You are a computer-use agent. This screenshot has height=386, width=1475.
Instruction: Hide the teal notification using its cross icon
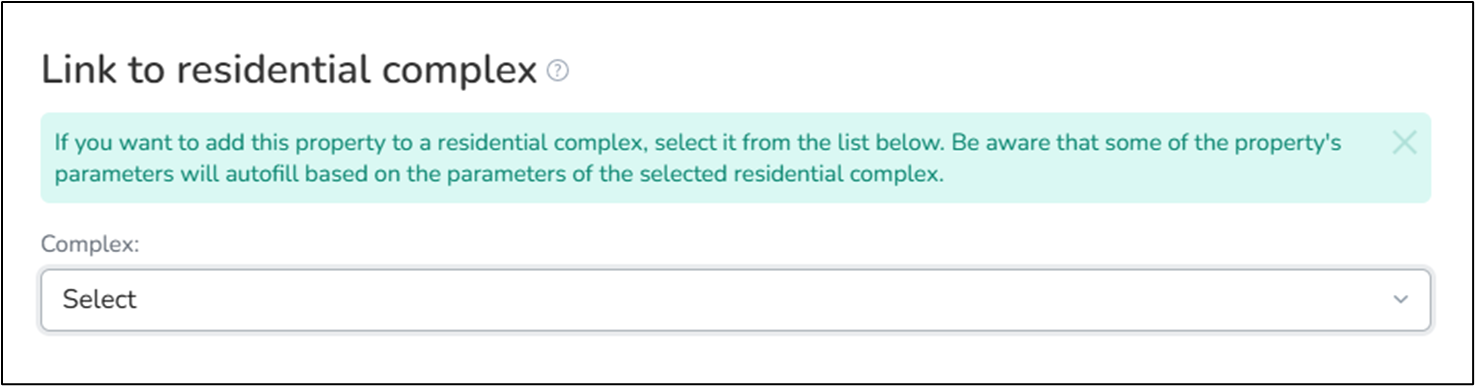click(1404, 143)
